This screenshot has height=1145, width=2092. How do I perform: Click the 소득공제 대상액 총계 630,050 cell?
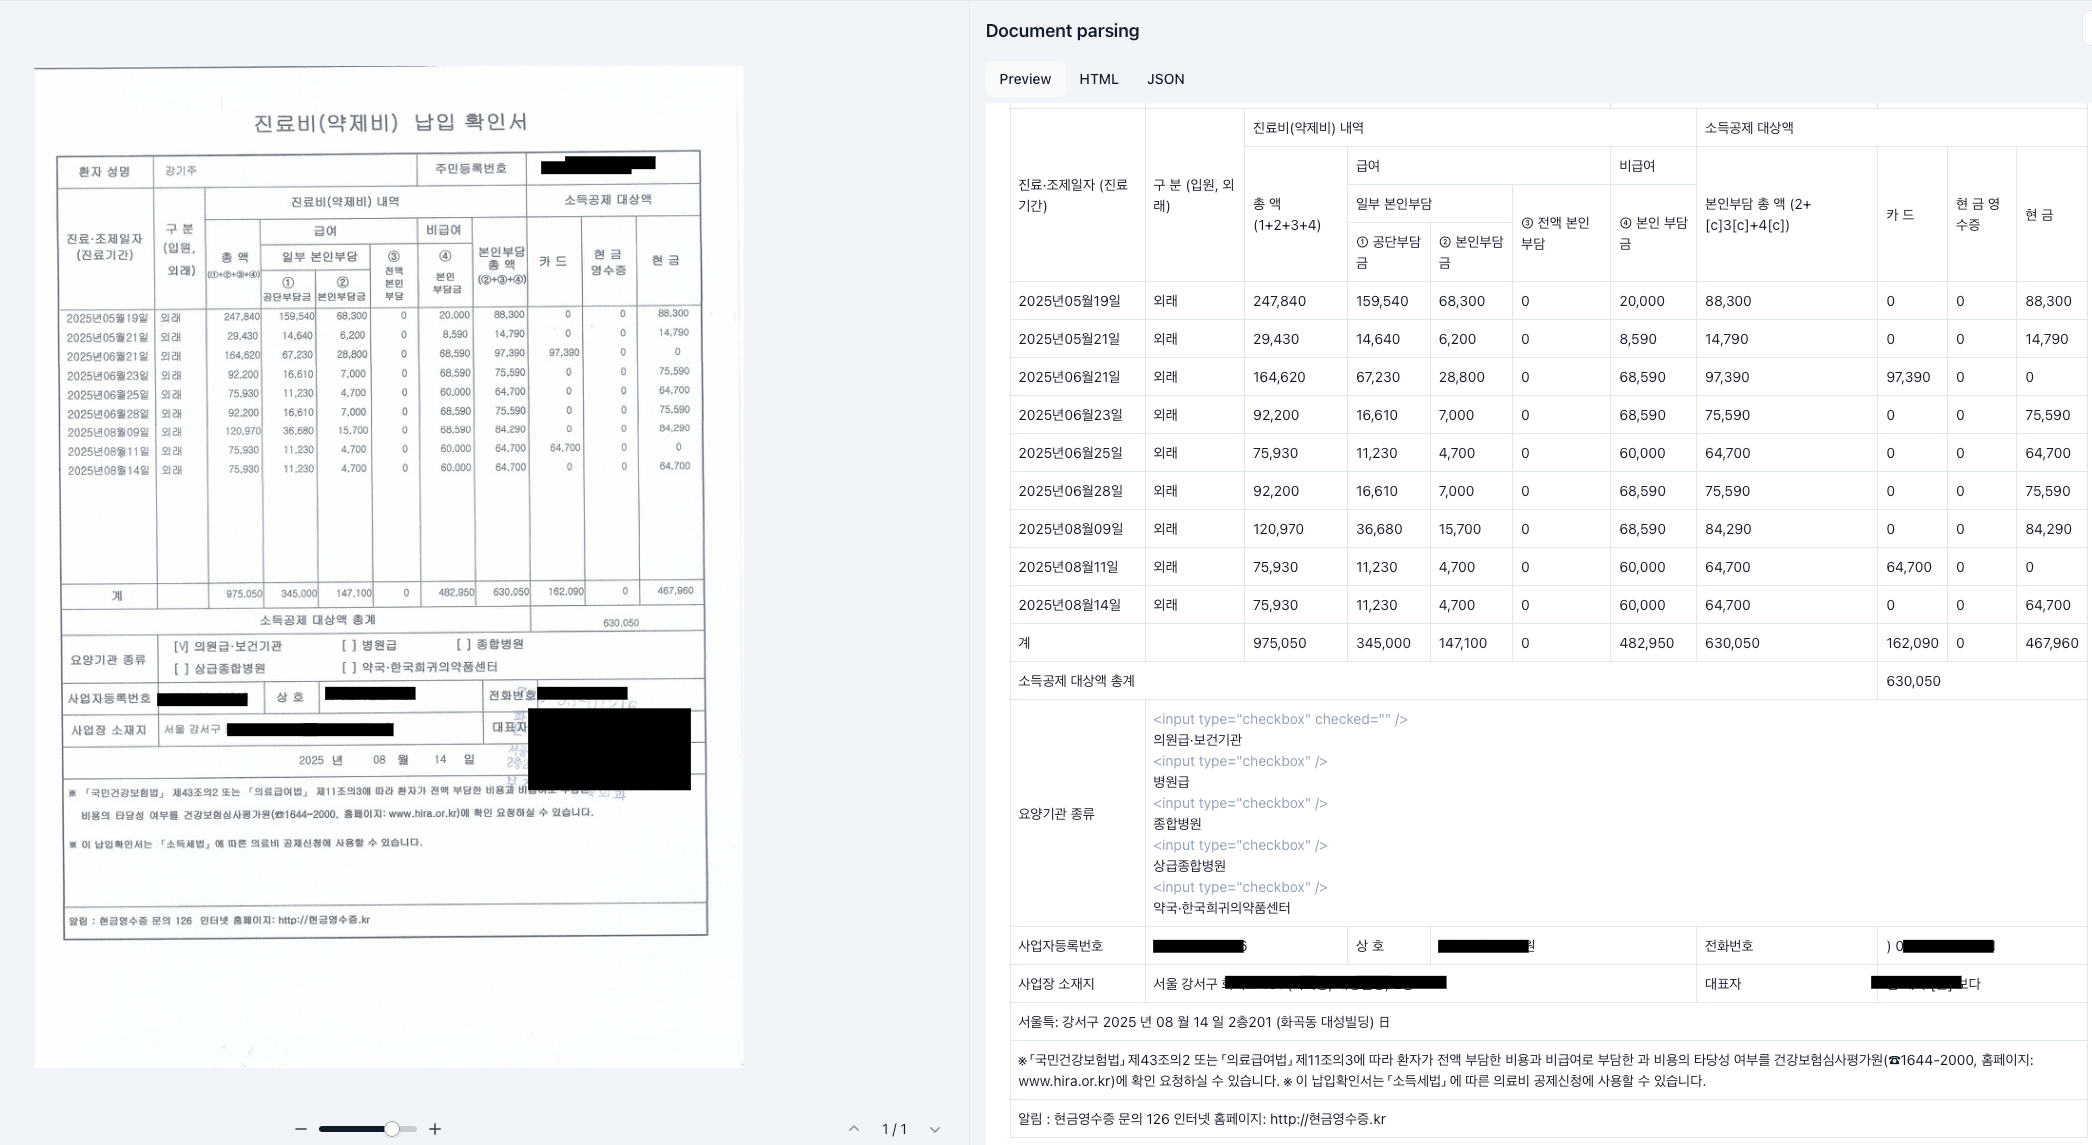(1912, 681)
